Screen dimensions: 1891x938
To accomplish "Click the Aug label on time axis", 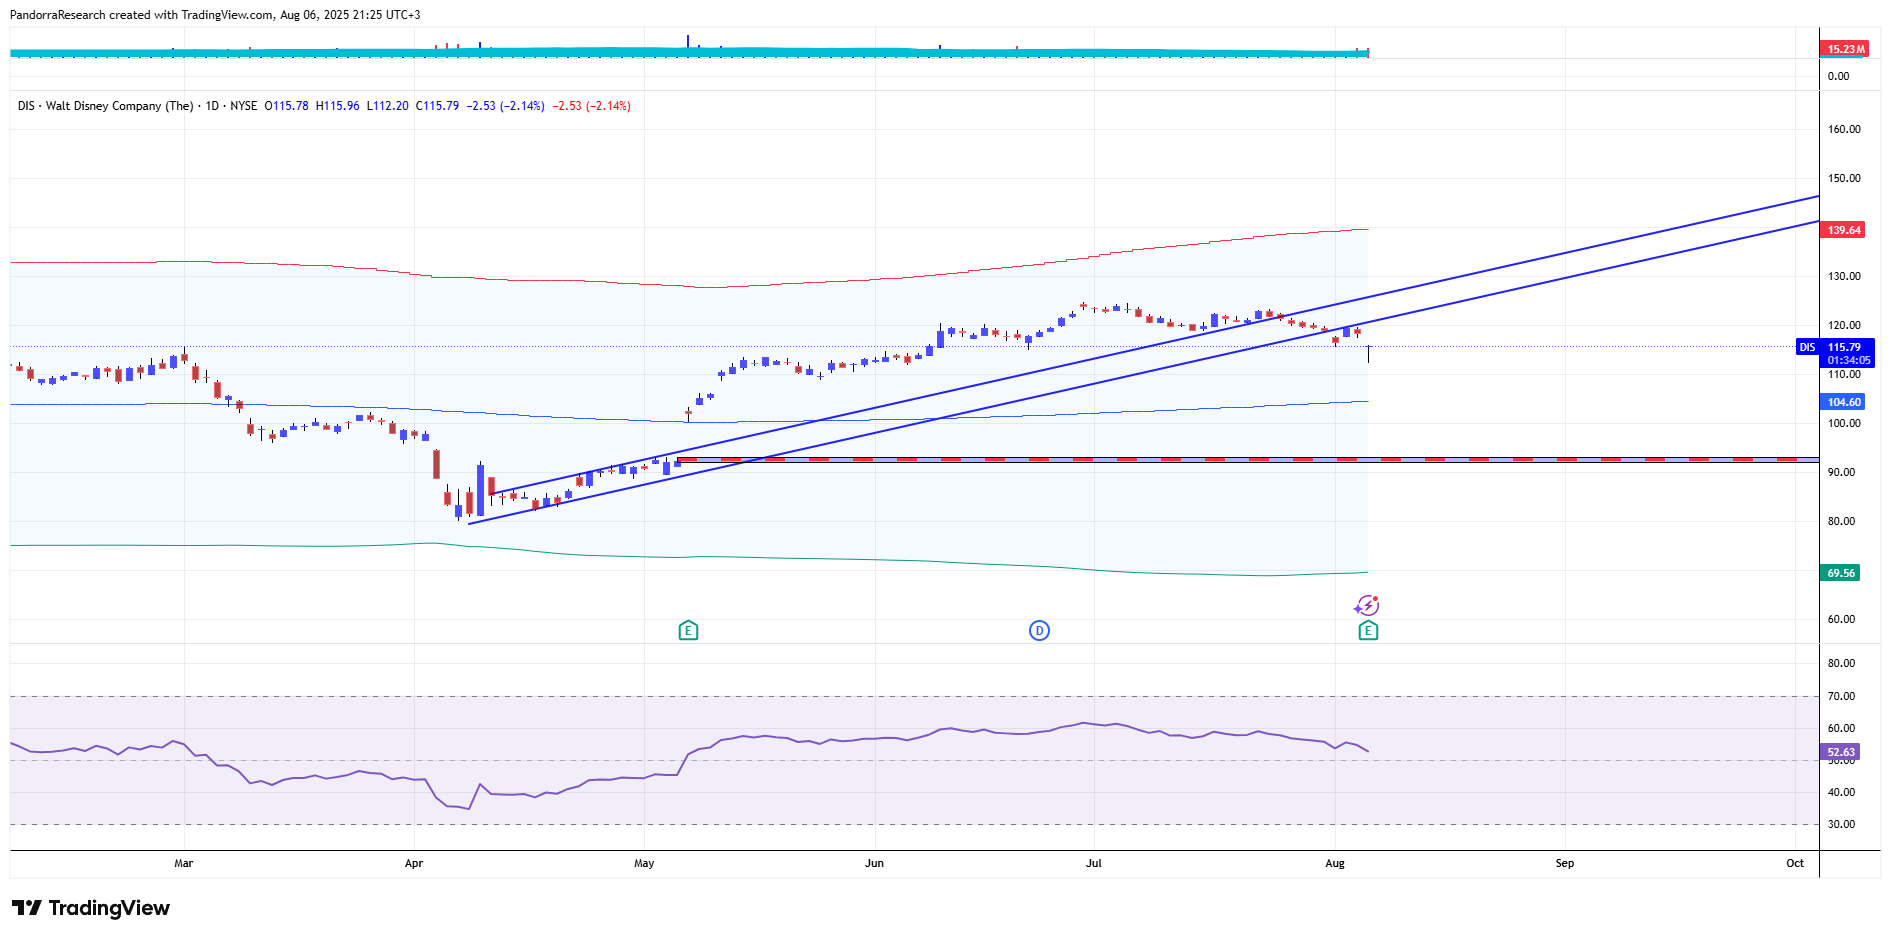I will tap(1335, 863).
